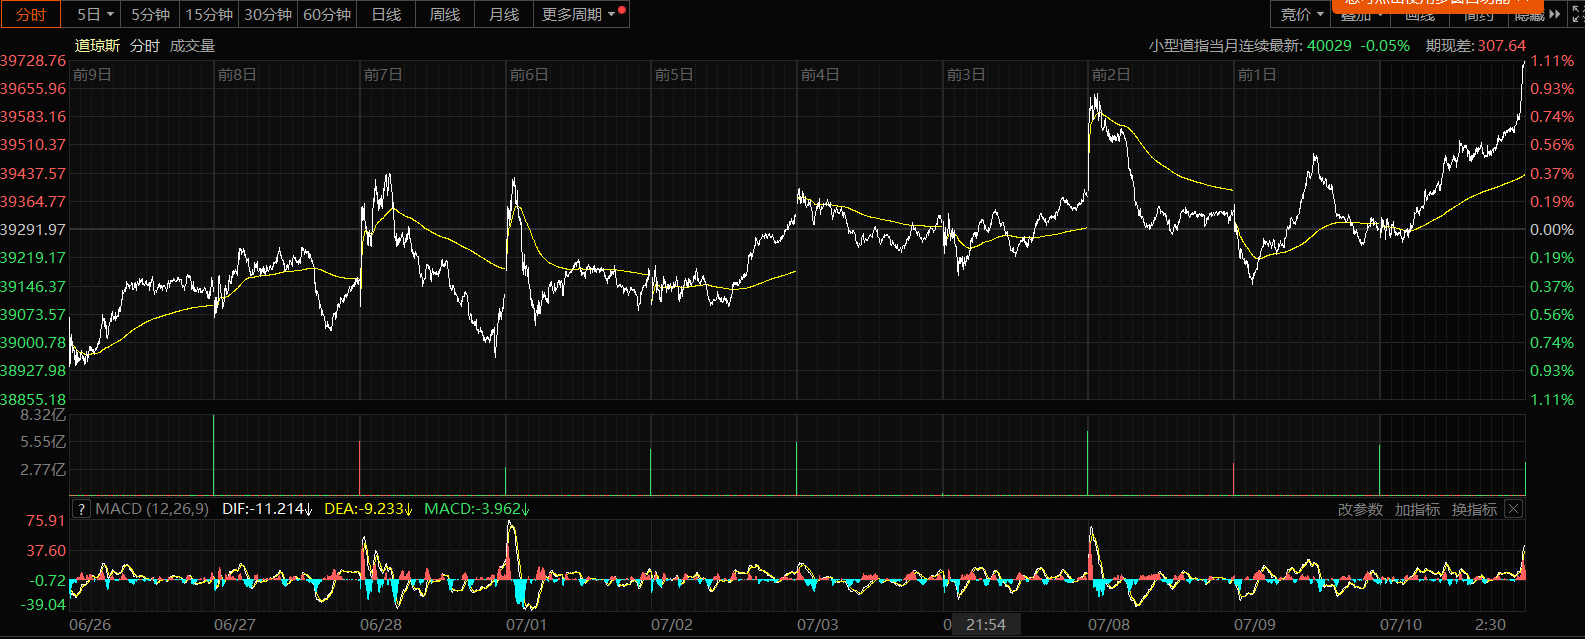Open the 竞价 dropdown
1585x639 pixels.
pos(1302,14)
